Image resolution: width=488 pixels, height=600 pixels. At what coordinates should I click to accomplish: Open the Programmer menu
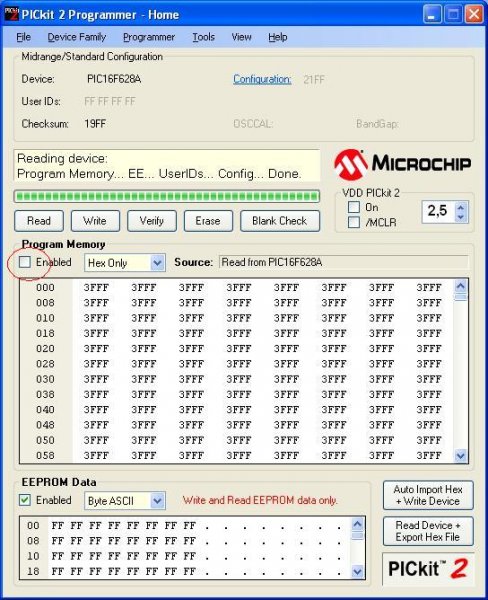click(149, 37)
